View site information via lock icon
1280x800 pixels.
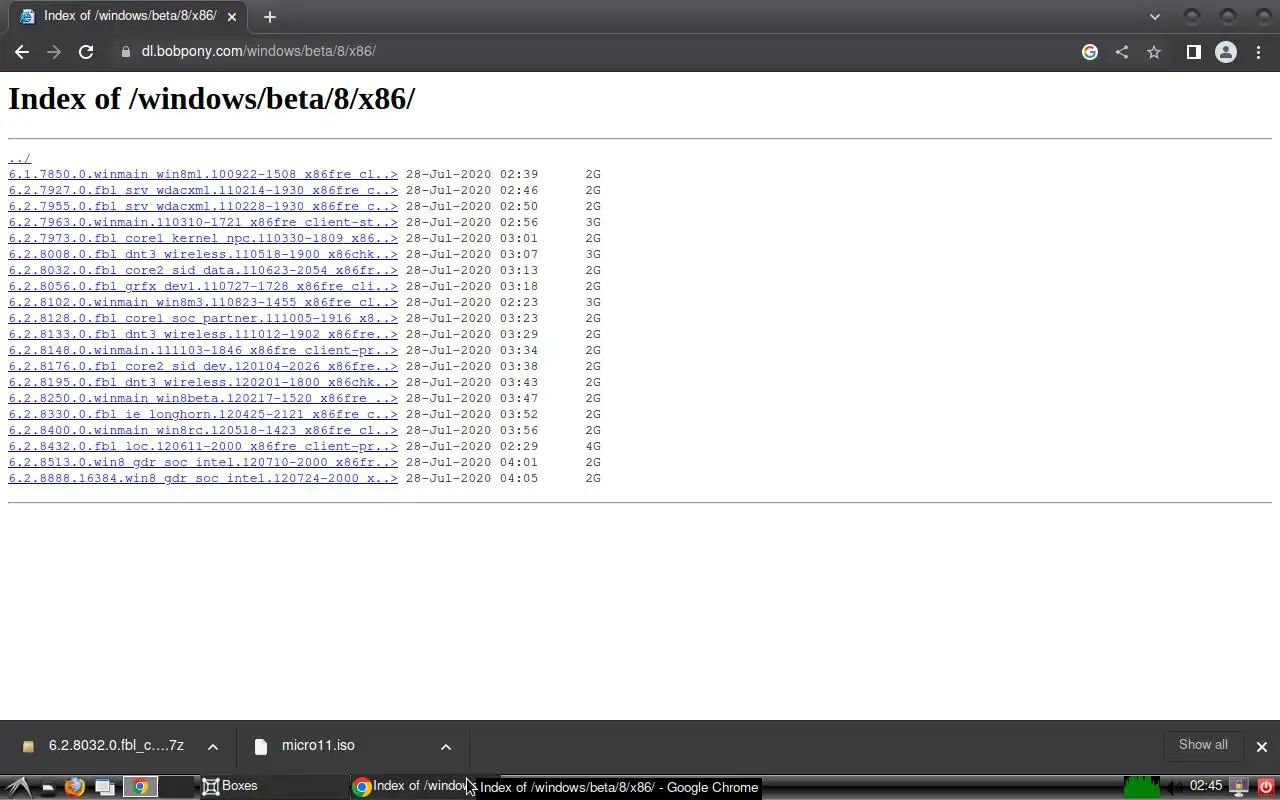125,52
